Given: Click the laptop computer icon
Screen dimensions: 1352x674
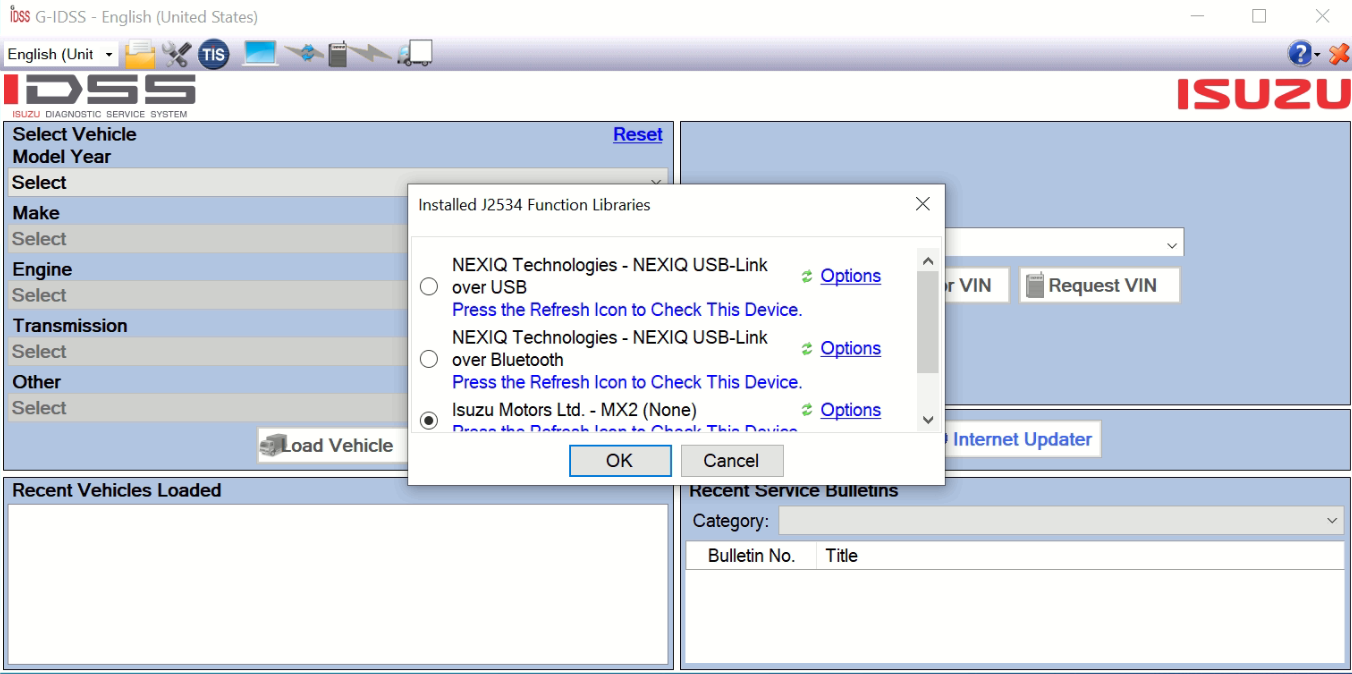Looking at the screenshot, I should tap(260, 52).
